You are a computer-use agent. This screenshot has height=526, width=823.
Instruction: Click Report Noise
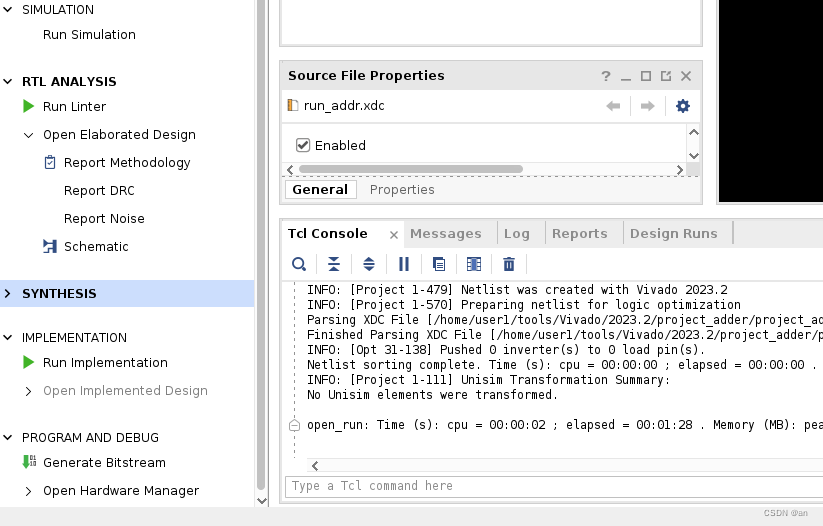click(104, 218)
